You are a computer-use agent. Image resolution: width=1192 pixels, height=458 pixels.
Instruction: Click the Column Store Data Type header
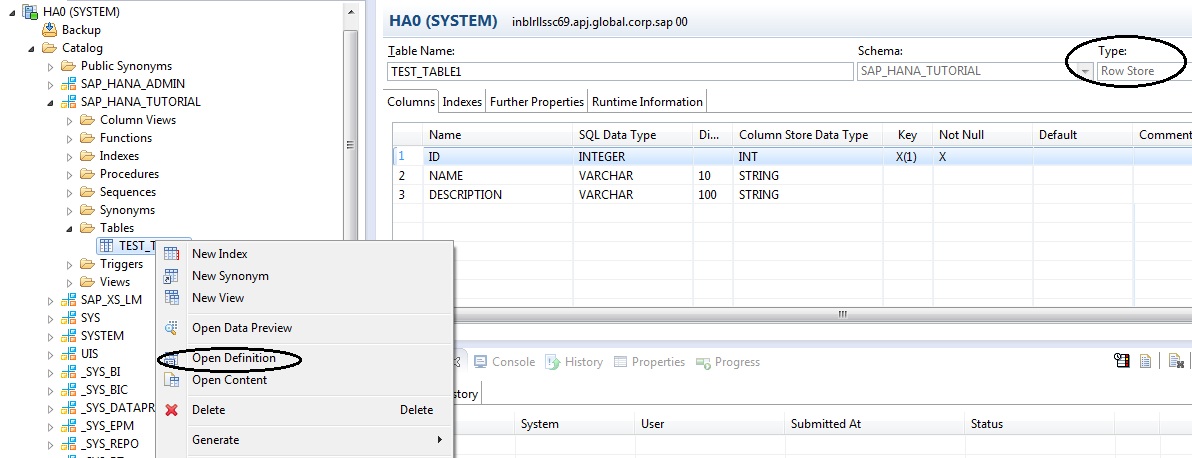point(807,135)
